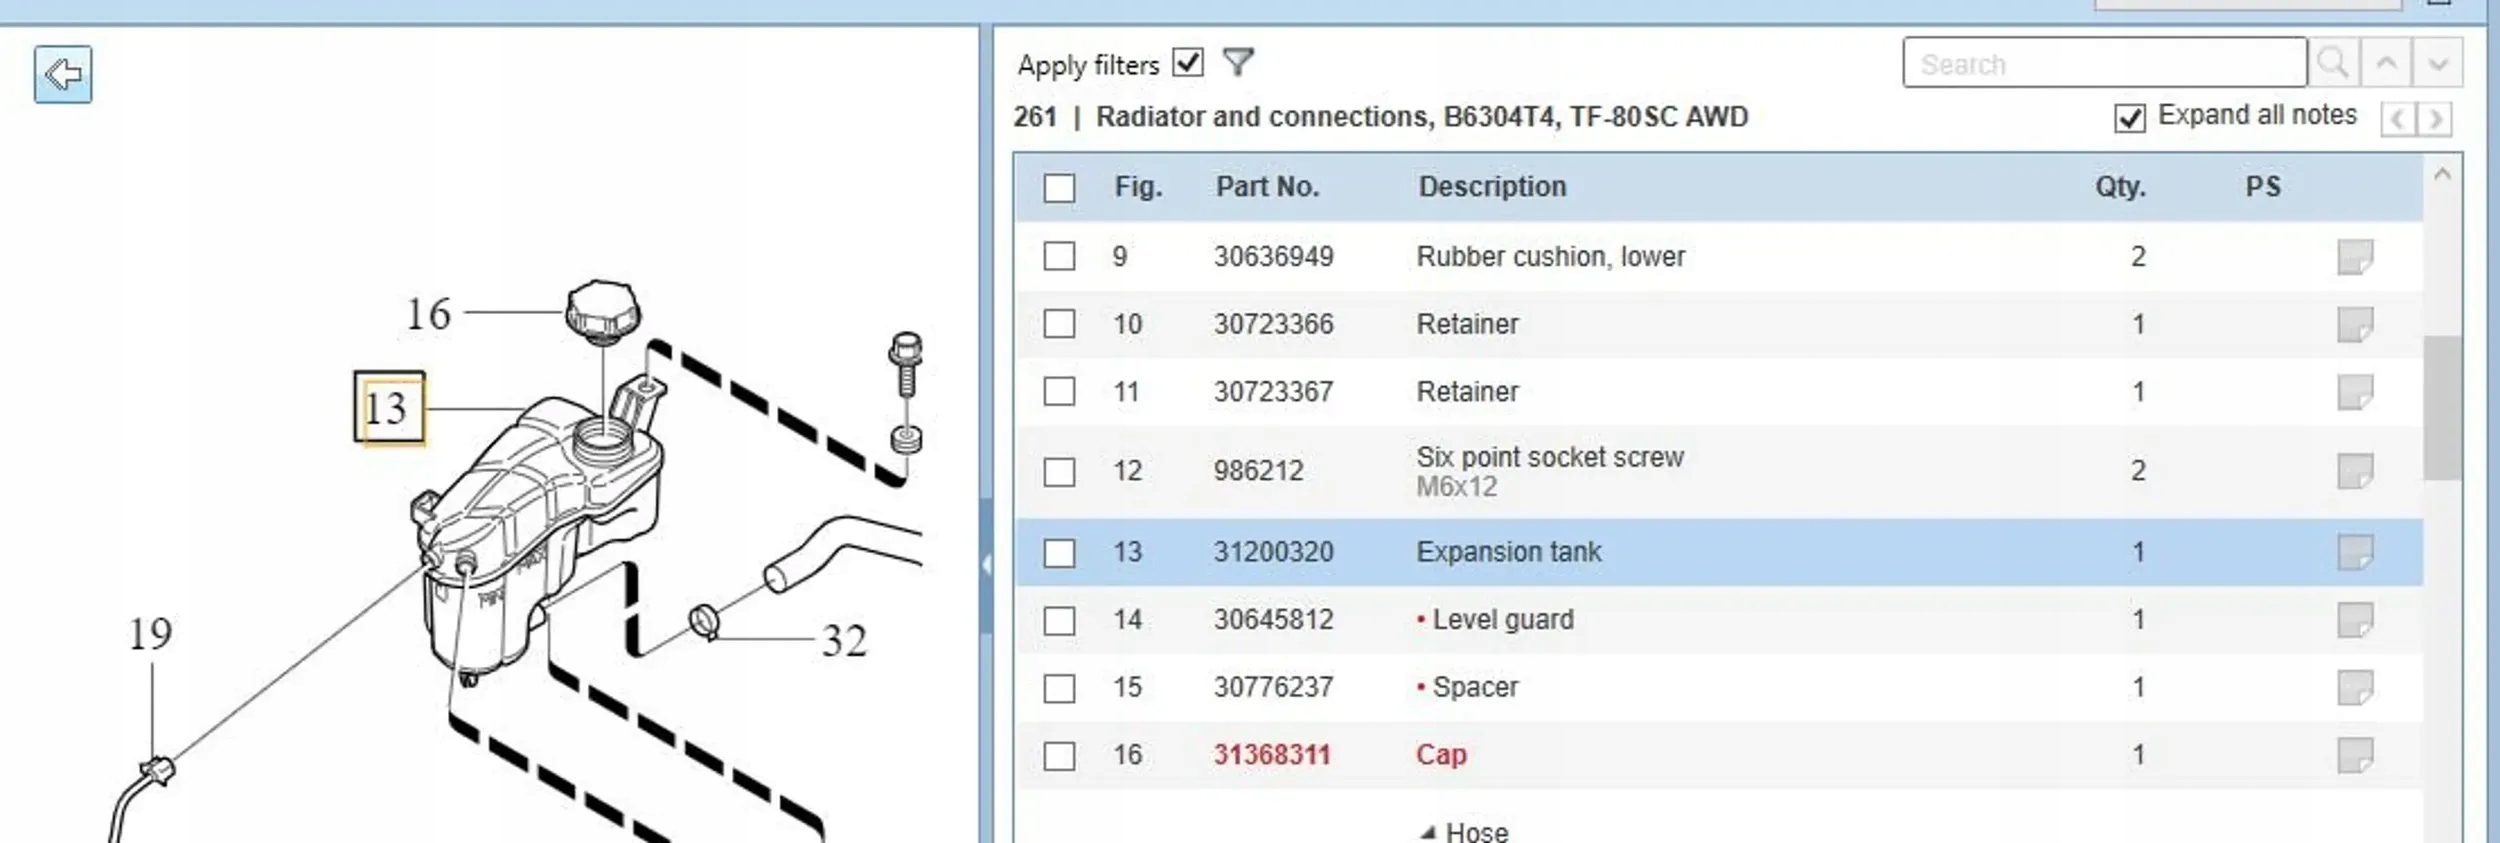2500x843 pixels.
Task: Click the M6x12 note text
Action: coord(1457,488)
